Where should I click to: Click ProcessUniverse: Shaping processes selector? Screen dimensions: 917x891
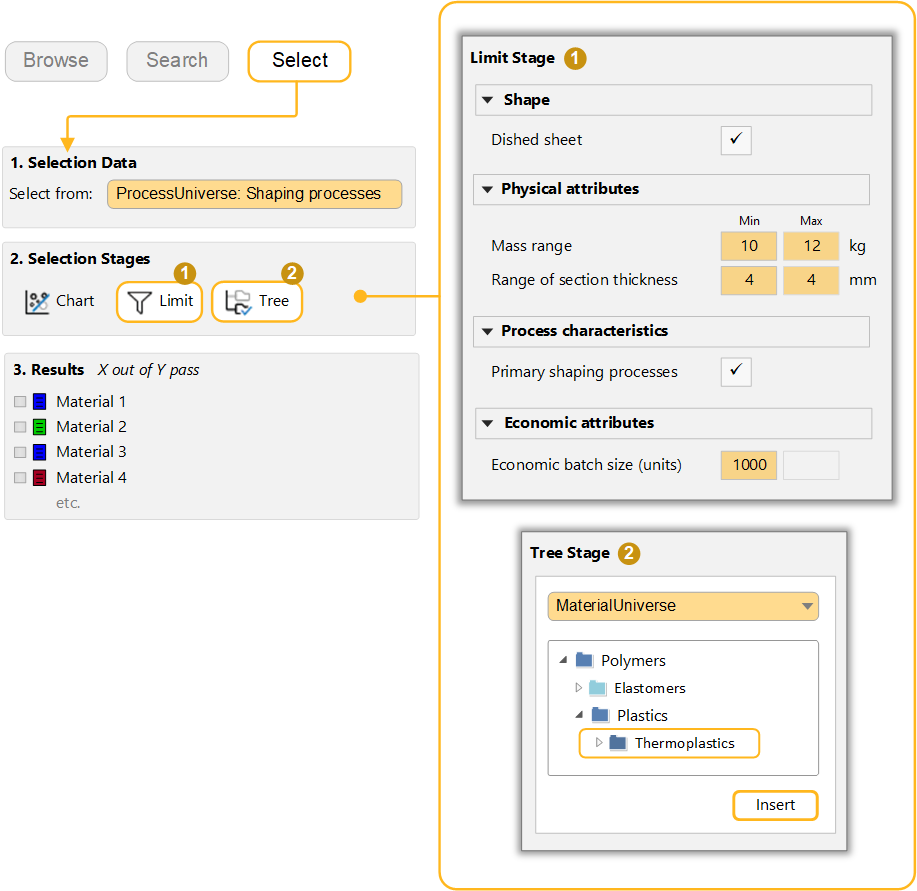pyautogui.click(x=254, y=194)
